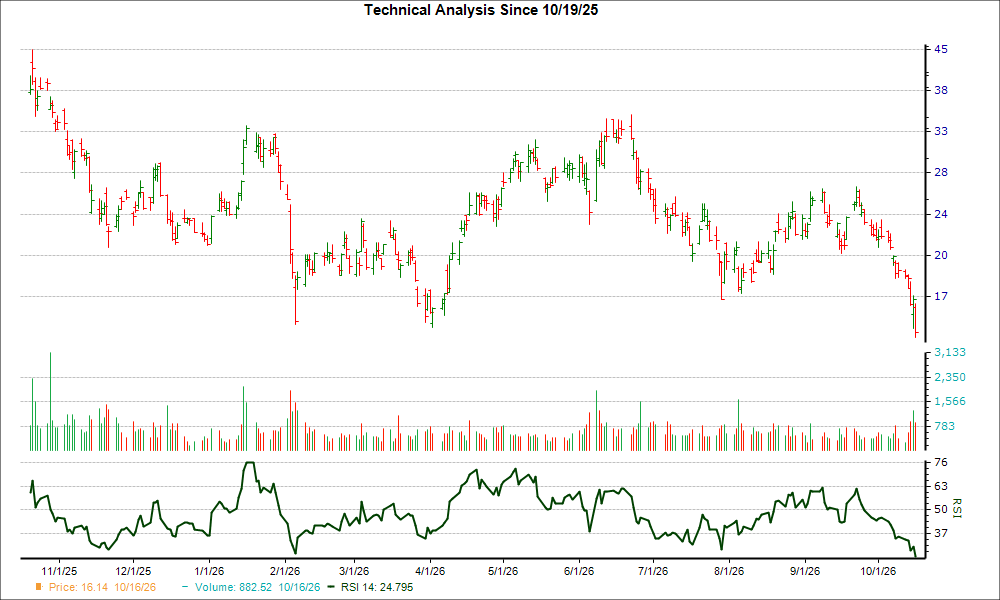
Task: Click the price axis label 45
Action: (941, 49)
